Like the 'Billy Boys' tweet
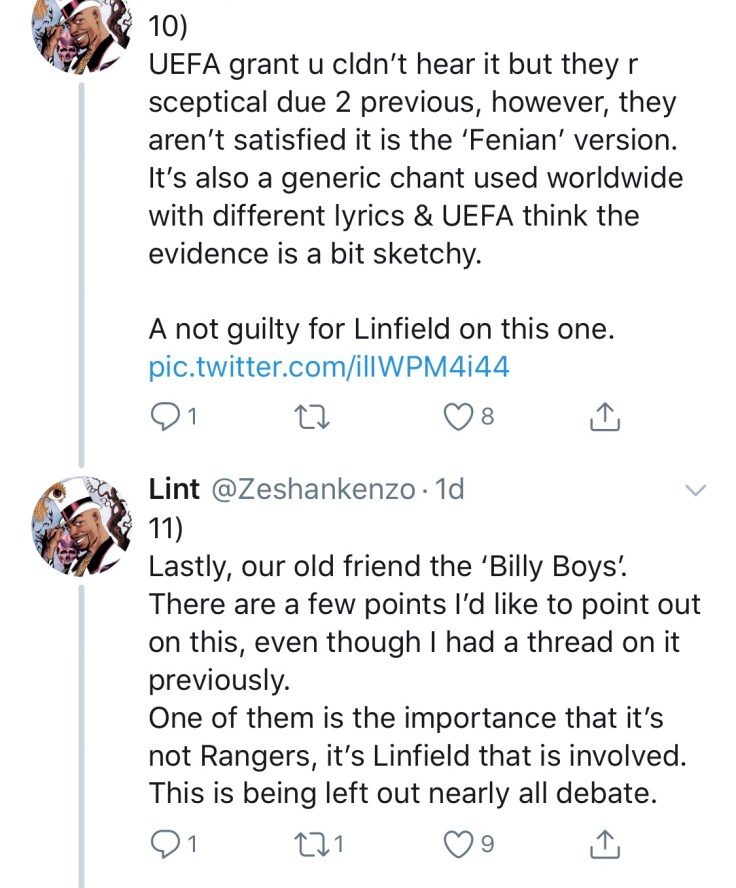This screenshot has height=888, width=736. pyautogui.click(x=458, y=846)
